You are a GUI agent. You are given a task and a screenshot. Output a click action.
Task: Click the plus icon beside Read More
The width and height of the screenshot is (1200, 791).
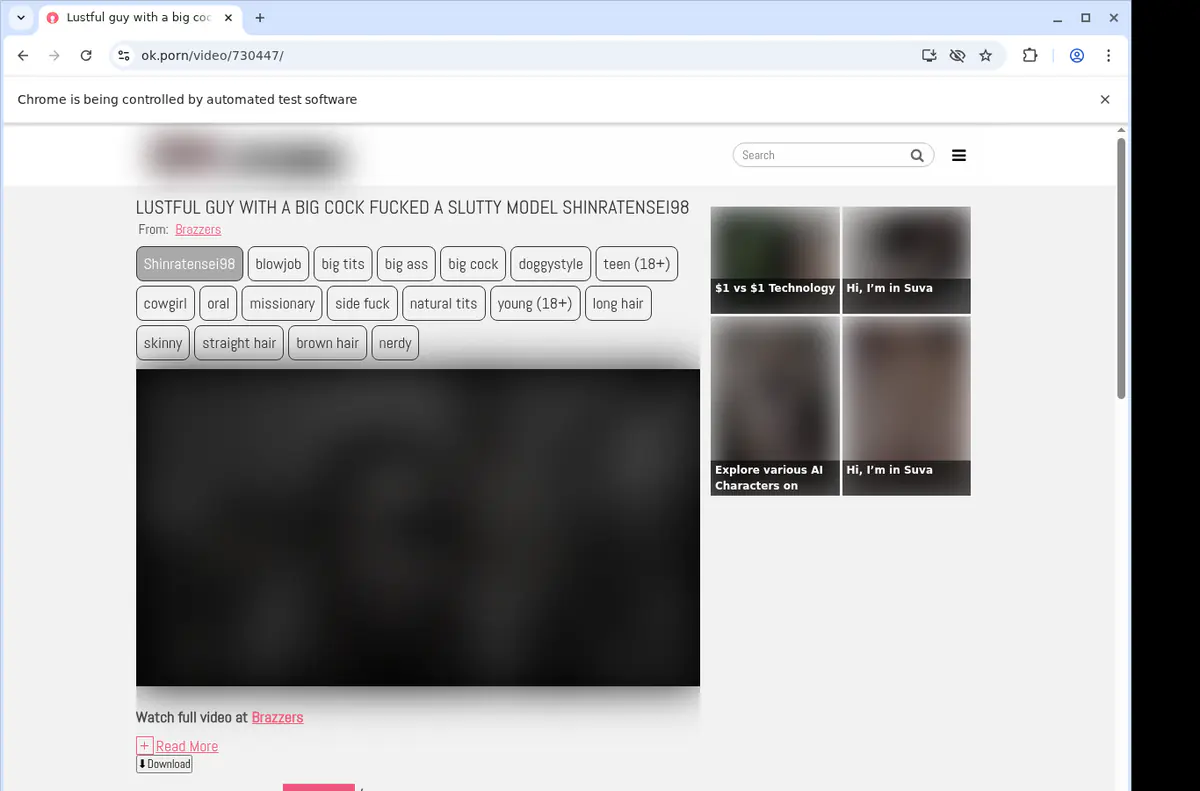click(x=144, y=745)
